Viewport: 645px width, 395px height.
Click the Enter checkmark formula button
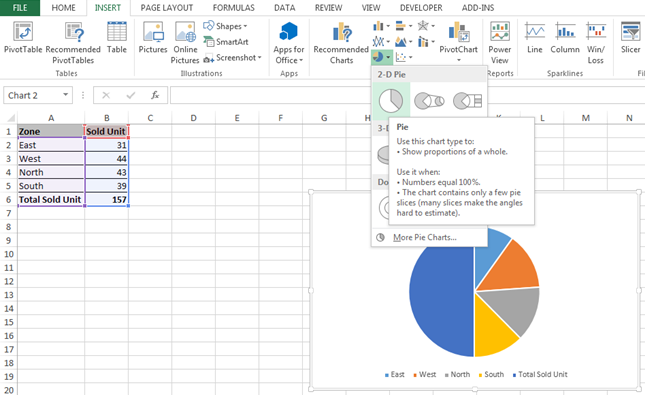pyautogui.click(x=131, y=95)
